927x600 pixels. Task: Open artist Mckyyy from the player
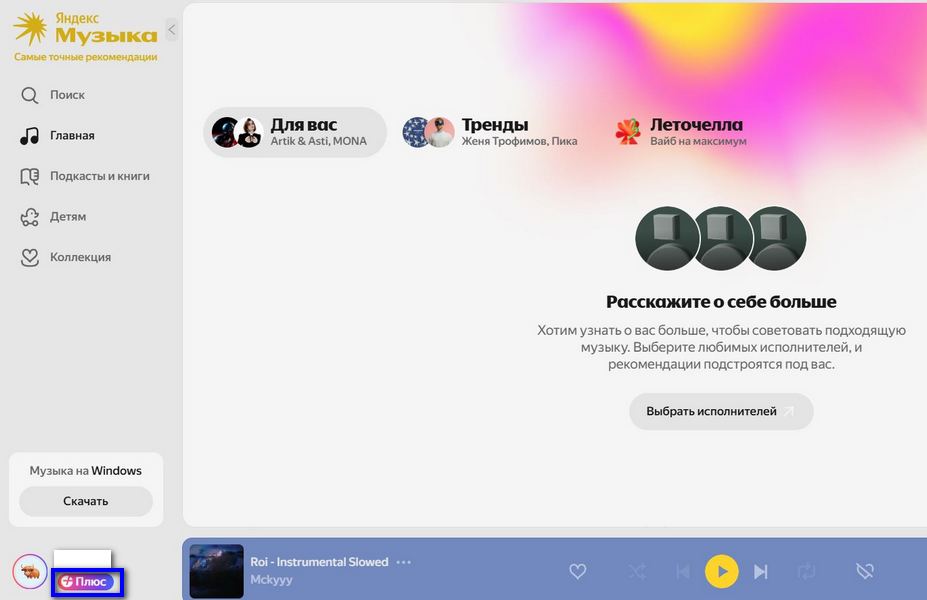[271, 580]
